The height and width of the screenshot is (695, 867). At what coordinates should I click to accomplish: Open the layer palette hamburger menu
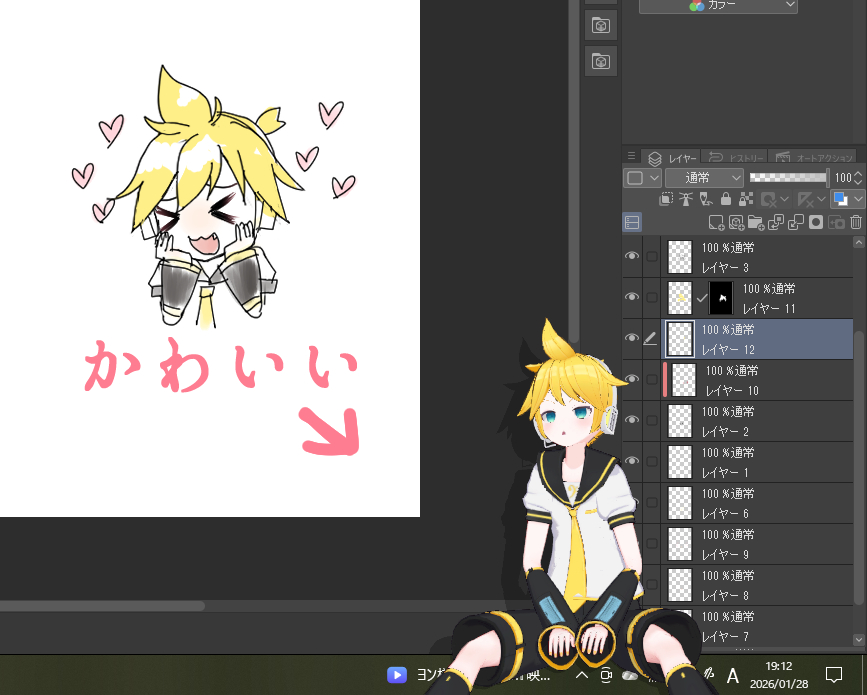pos(631,156)
